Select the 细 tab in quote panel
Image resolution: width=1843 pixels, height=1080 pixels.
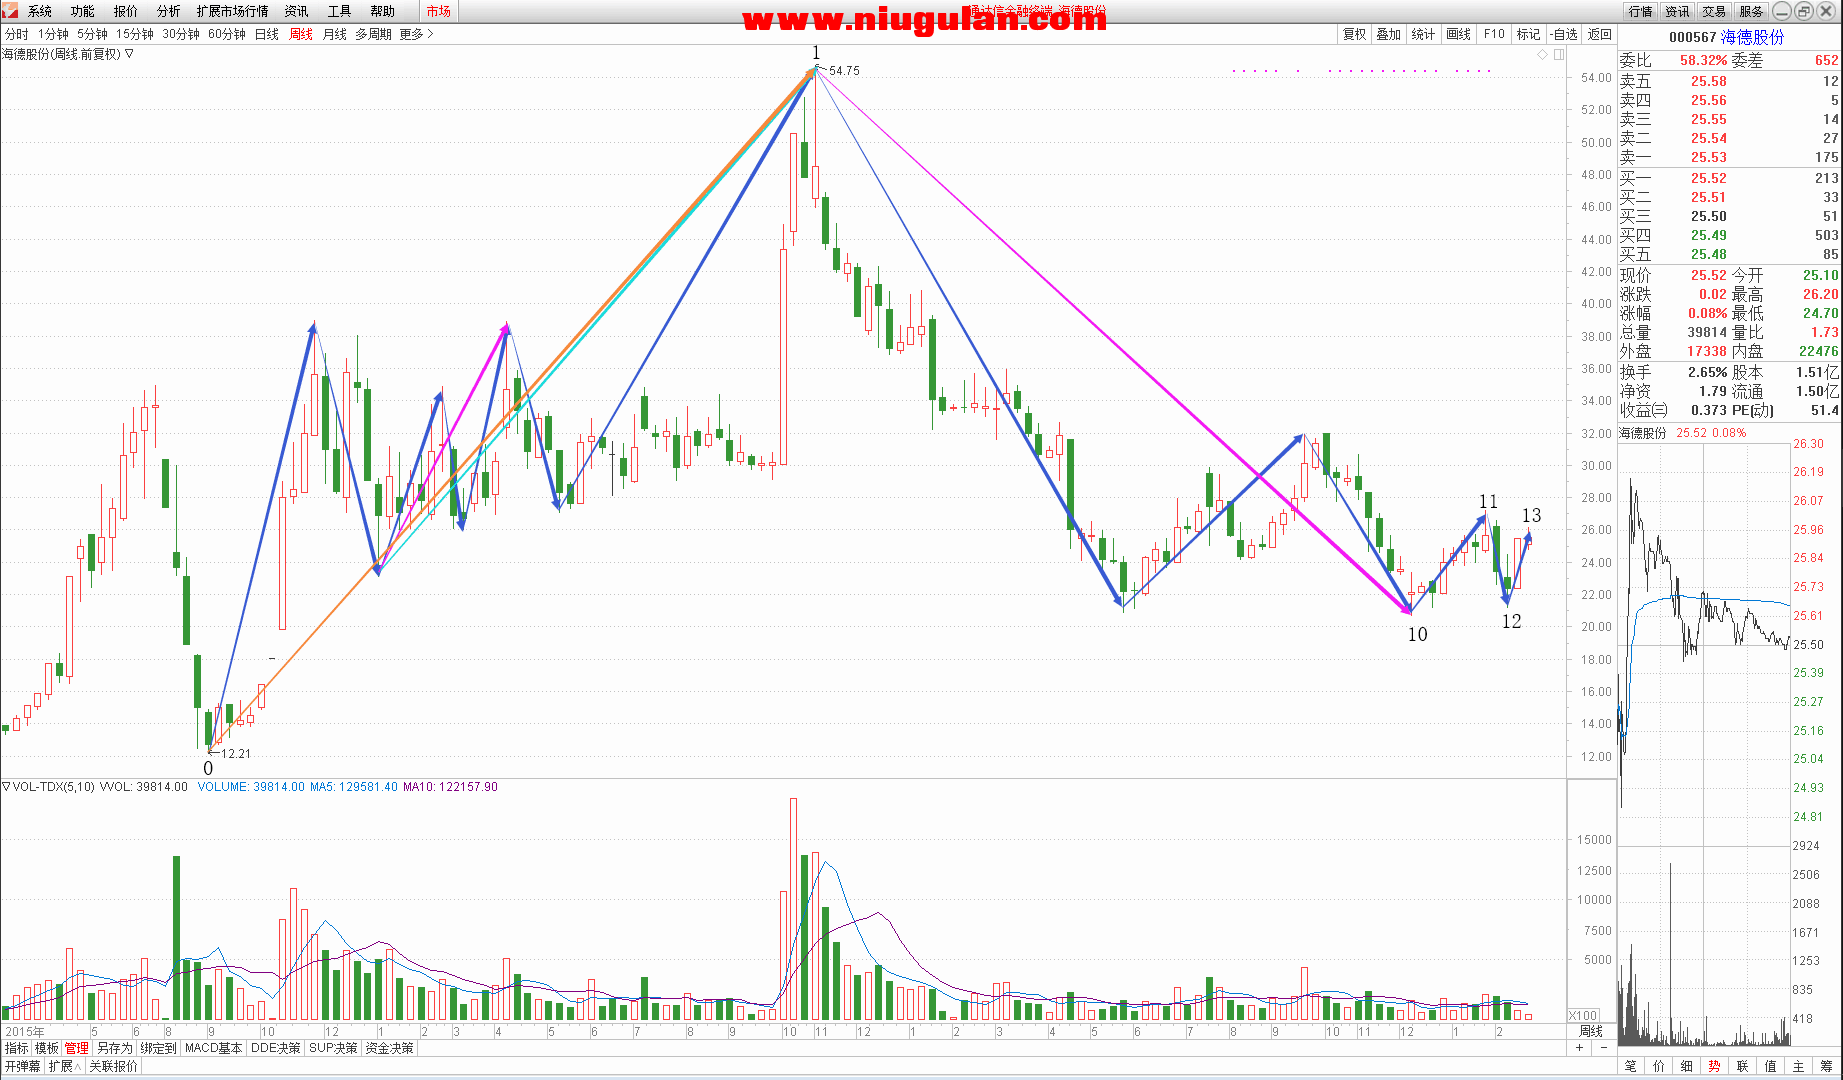[1686, 1066]
